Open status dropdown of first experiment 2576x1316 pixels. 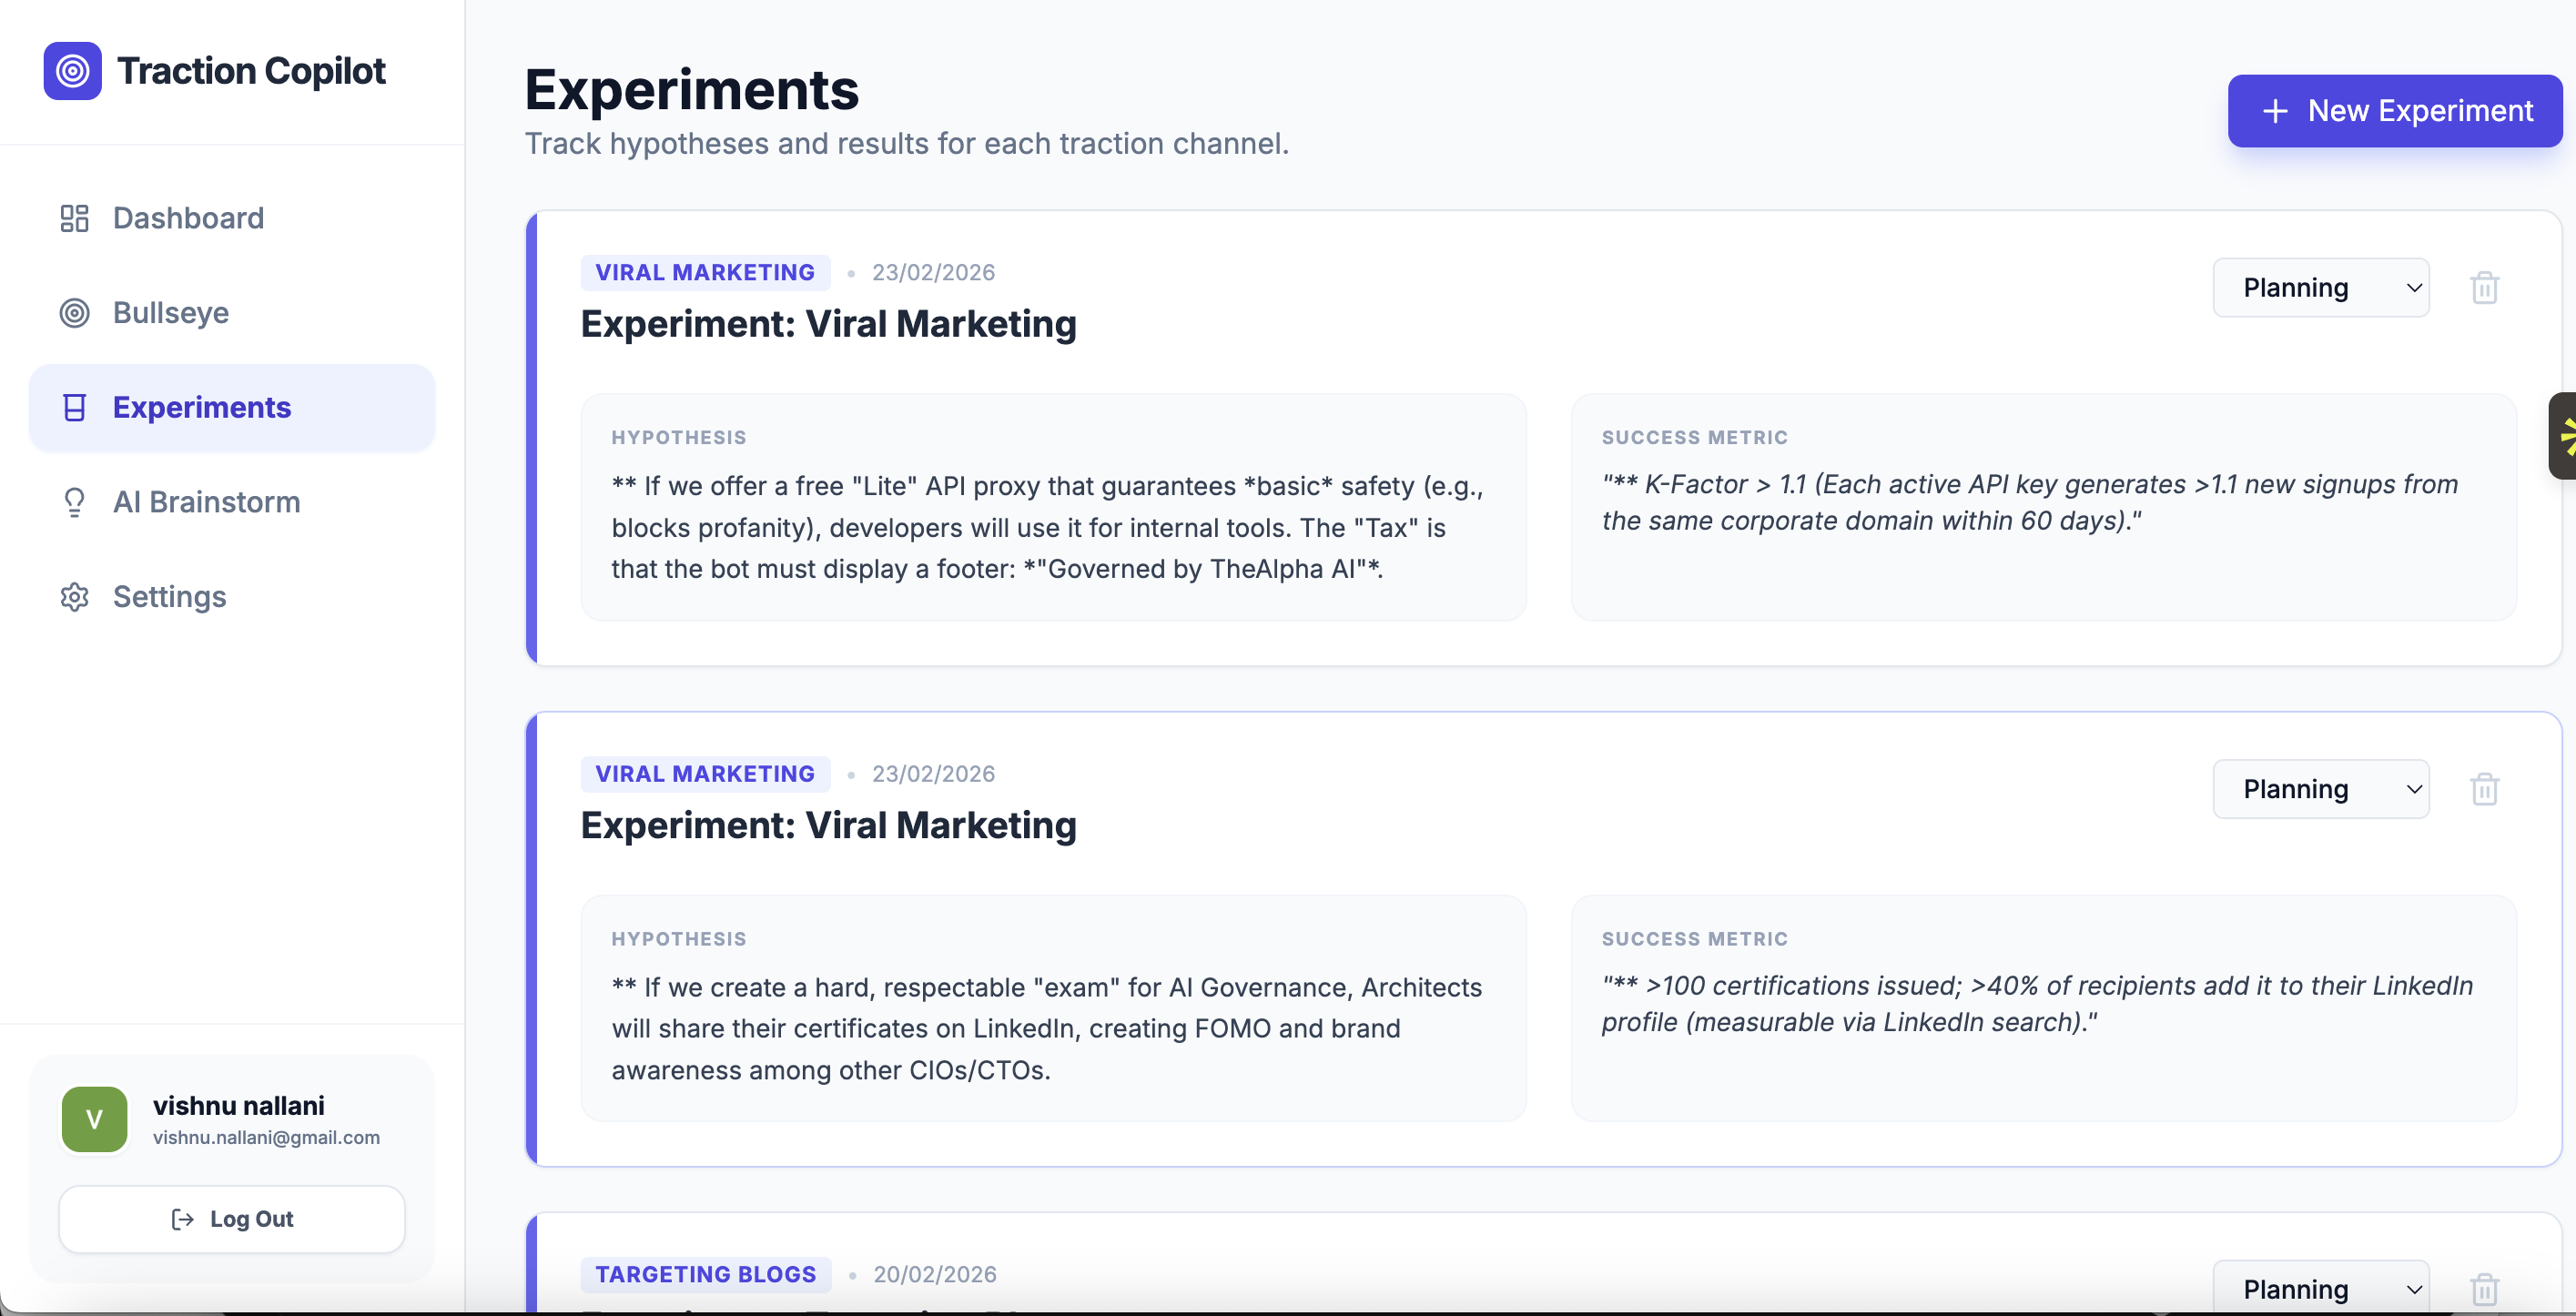coord(2320,288)
